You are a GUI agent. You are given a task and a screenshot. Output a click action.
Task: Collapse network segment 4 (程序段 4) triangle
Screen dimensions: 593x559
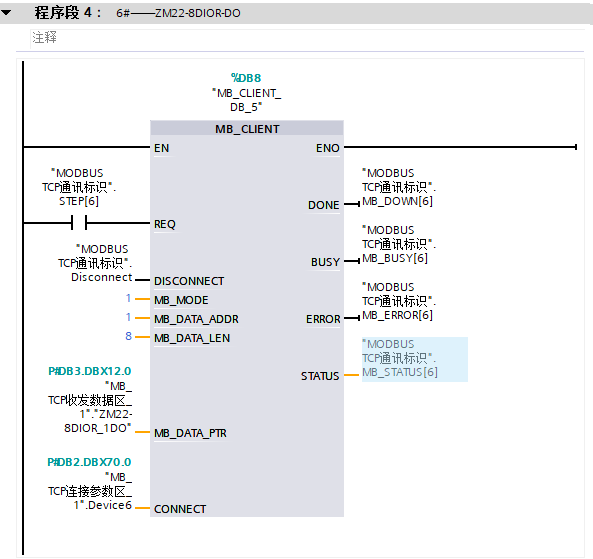point(6,13)
